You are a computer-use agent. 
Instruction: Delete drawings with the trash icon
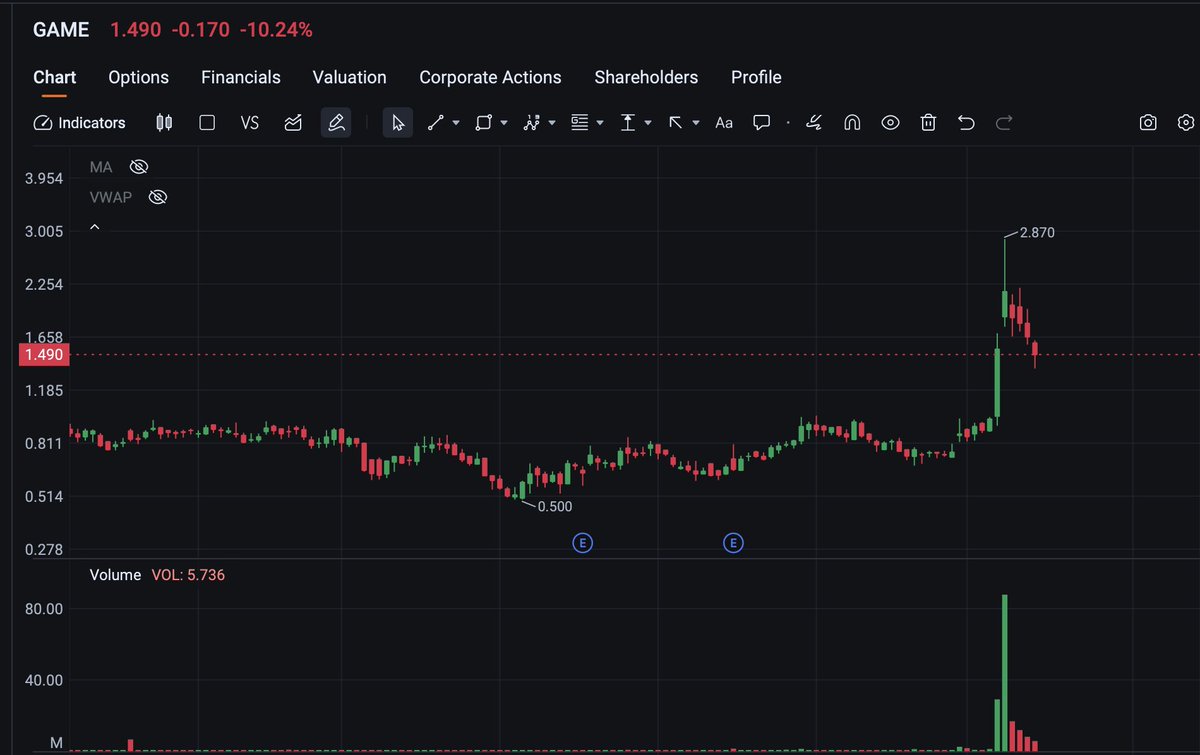(x=928, y=123)
